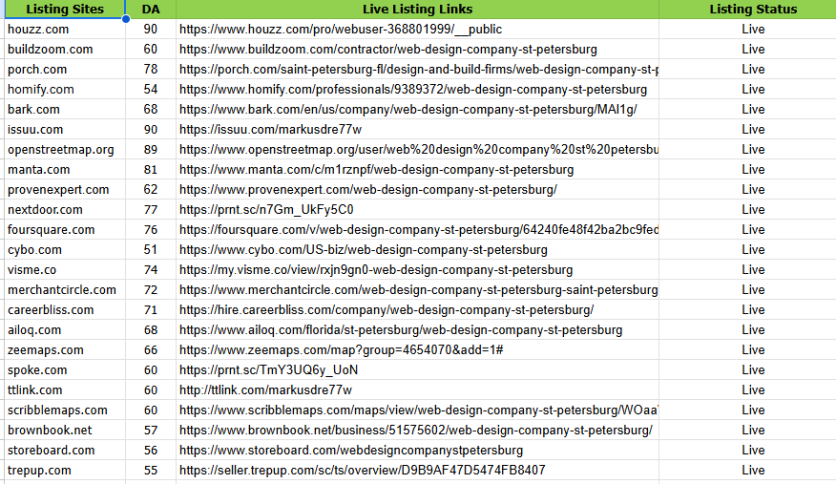Select DA value 51 for cybo.com
This screenshot has width=836, height=484.
pos(151,250)
